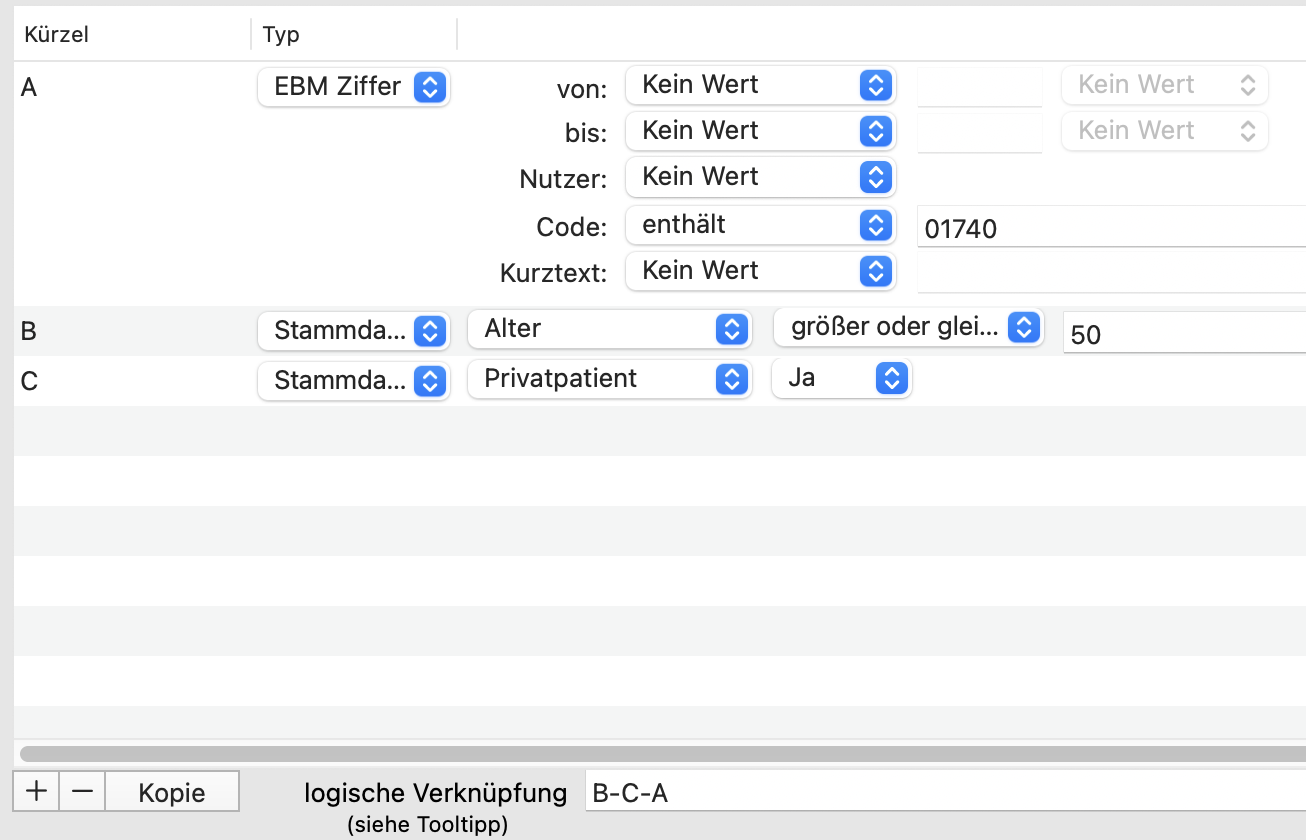Image resolution: width=1306 pixels, height=840 pixels.
Task: Open the 'bis' Kein Wert dropdown
Action: click(760, 131)
